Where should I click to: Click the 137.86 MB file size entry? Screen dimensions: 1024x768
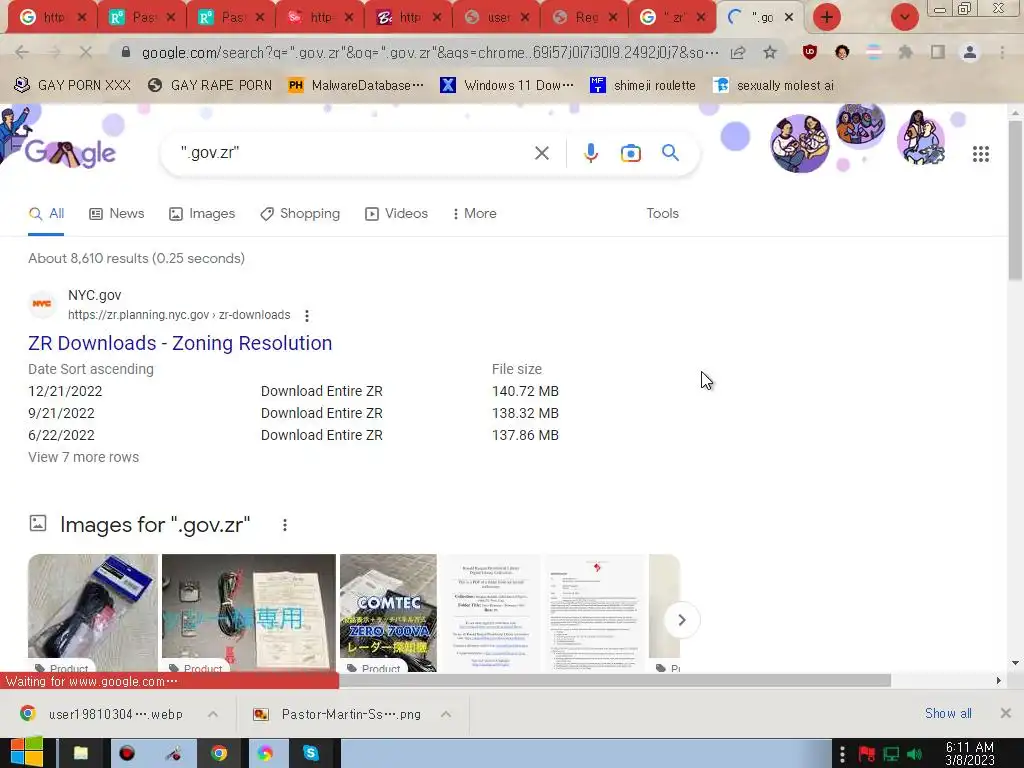(x=525, y=435)
